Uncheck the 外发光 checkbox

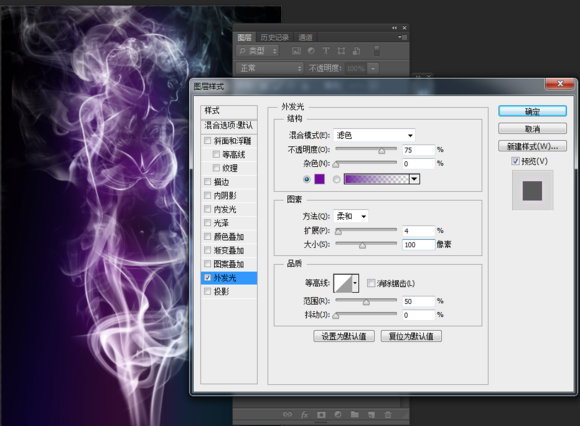pyautogui.click(x=208, y=278)
